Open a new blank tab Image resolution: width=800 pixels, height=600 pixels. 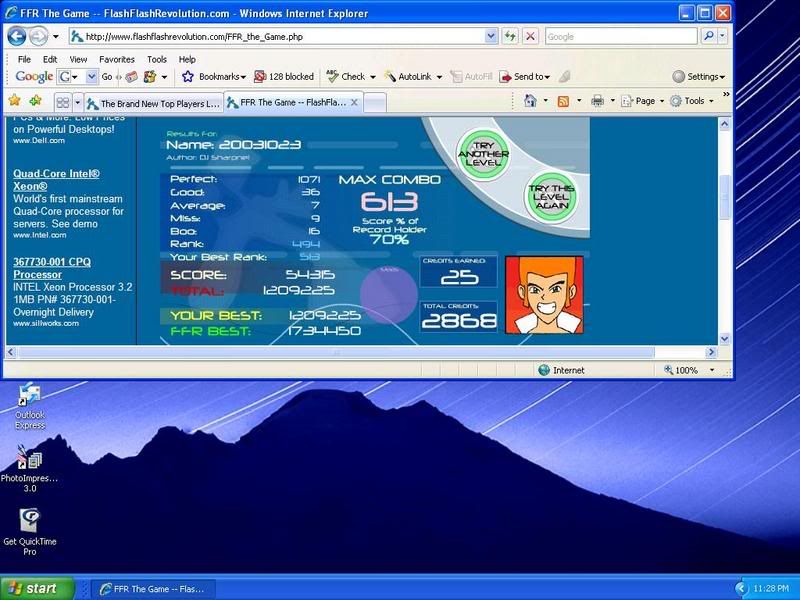click(x=375, y=103)
